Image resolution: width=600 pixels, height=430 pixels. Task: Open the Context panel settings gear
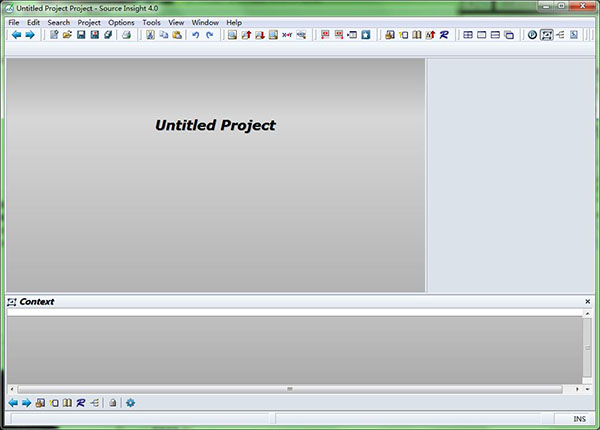pos(130,403)
